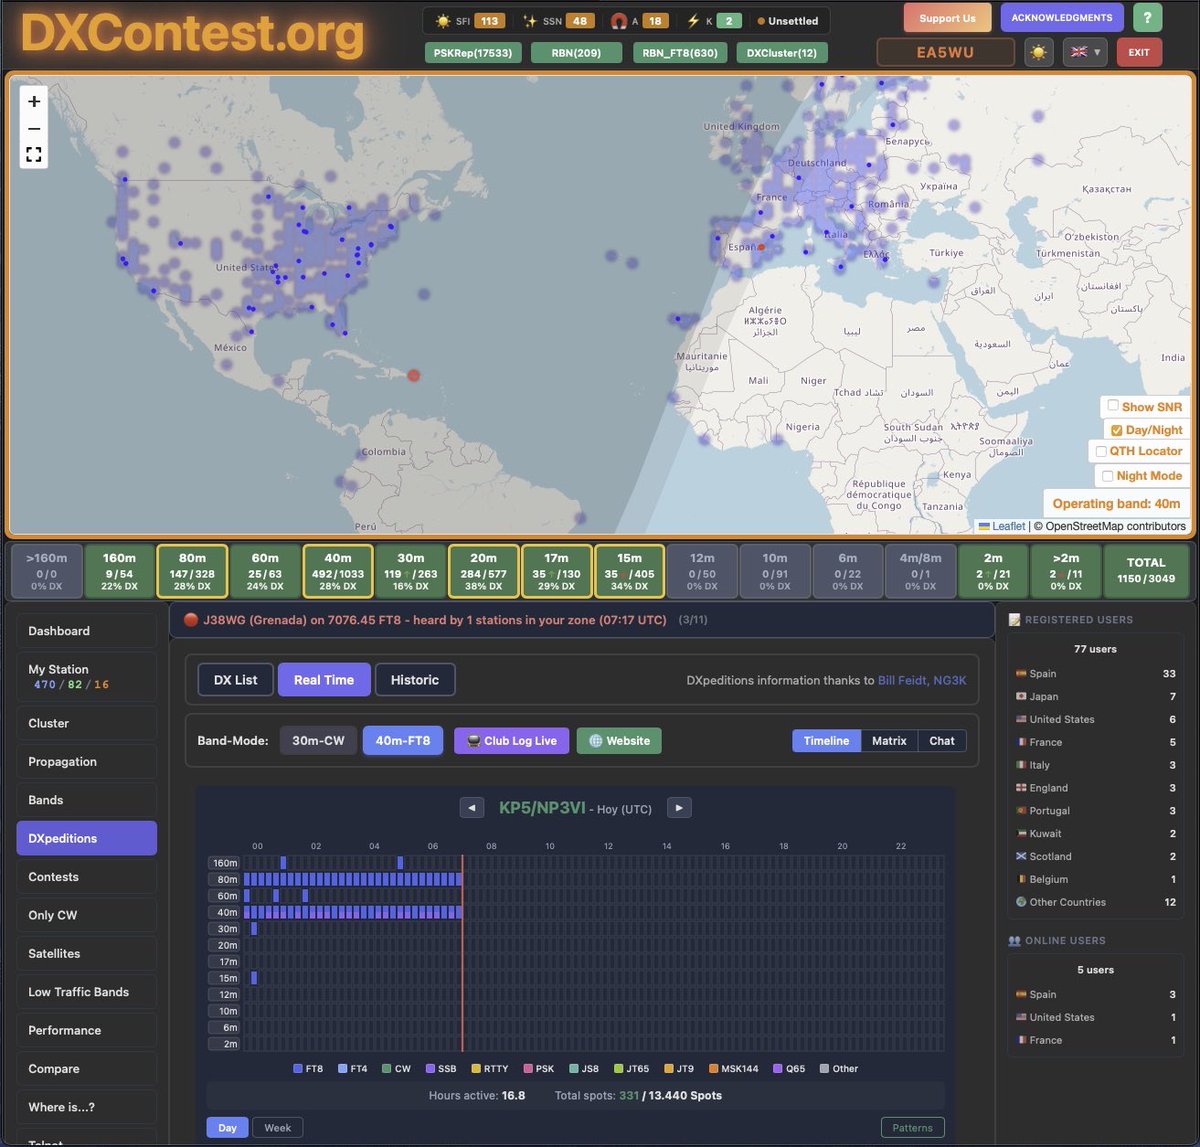
Task: Select Day view in timeline
Action: point(228,1128)
